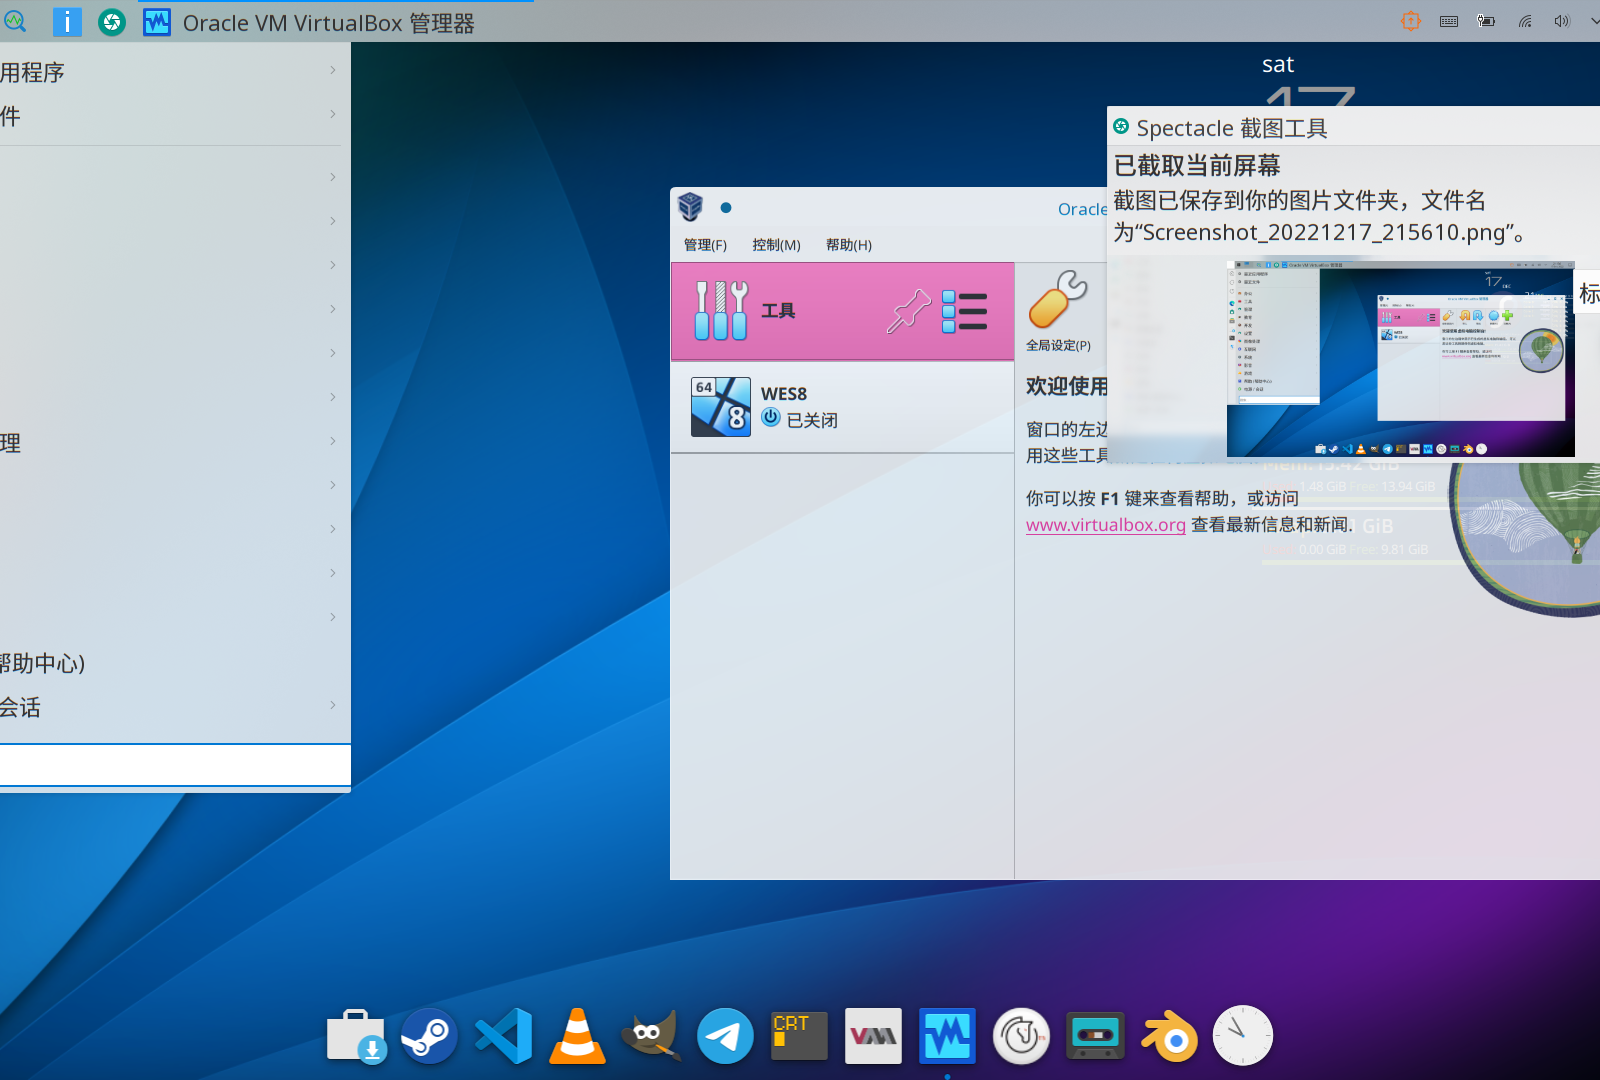The height and width of the screenshot is (1080, 1600).
Task: Open GIMP from the dock
Action: 651,1036
